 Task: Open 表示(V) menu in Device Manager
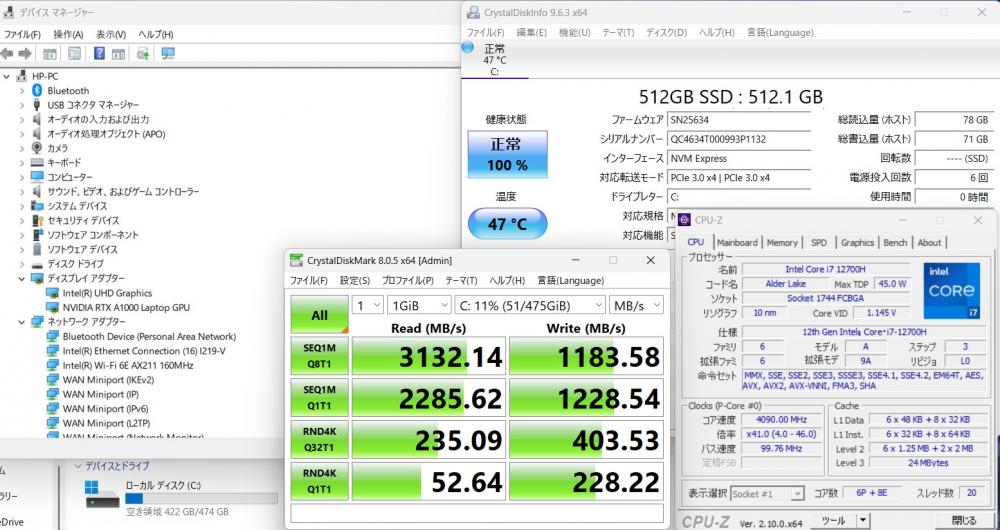(111, 34)
